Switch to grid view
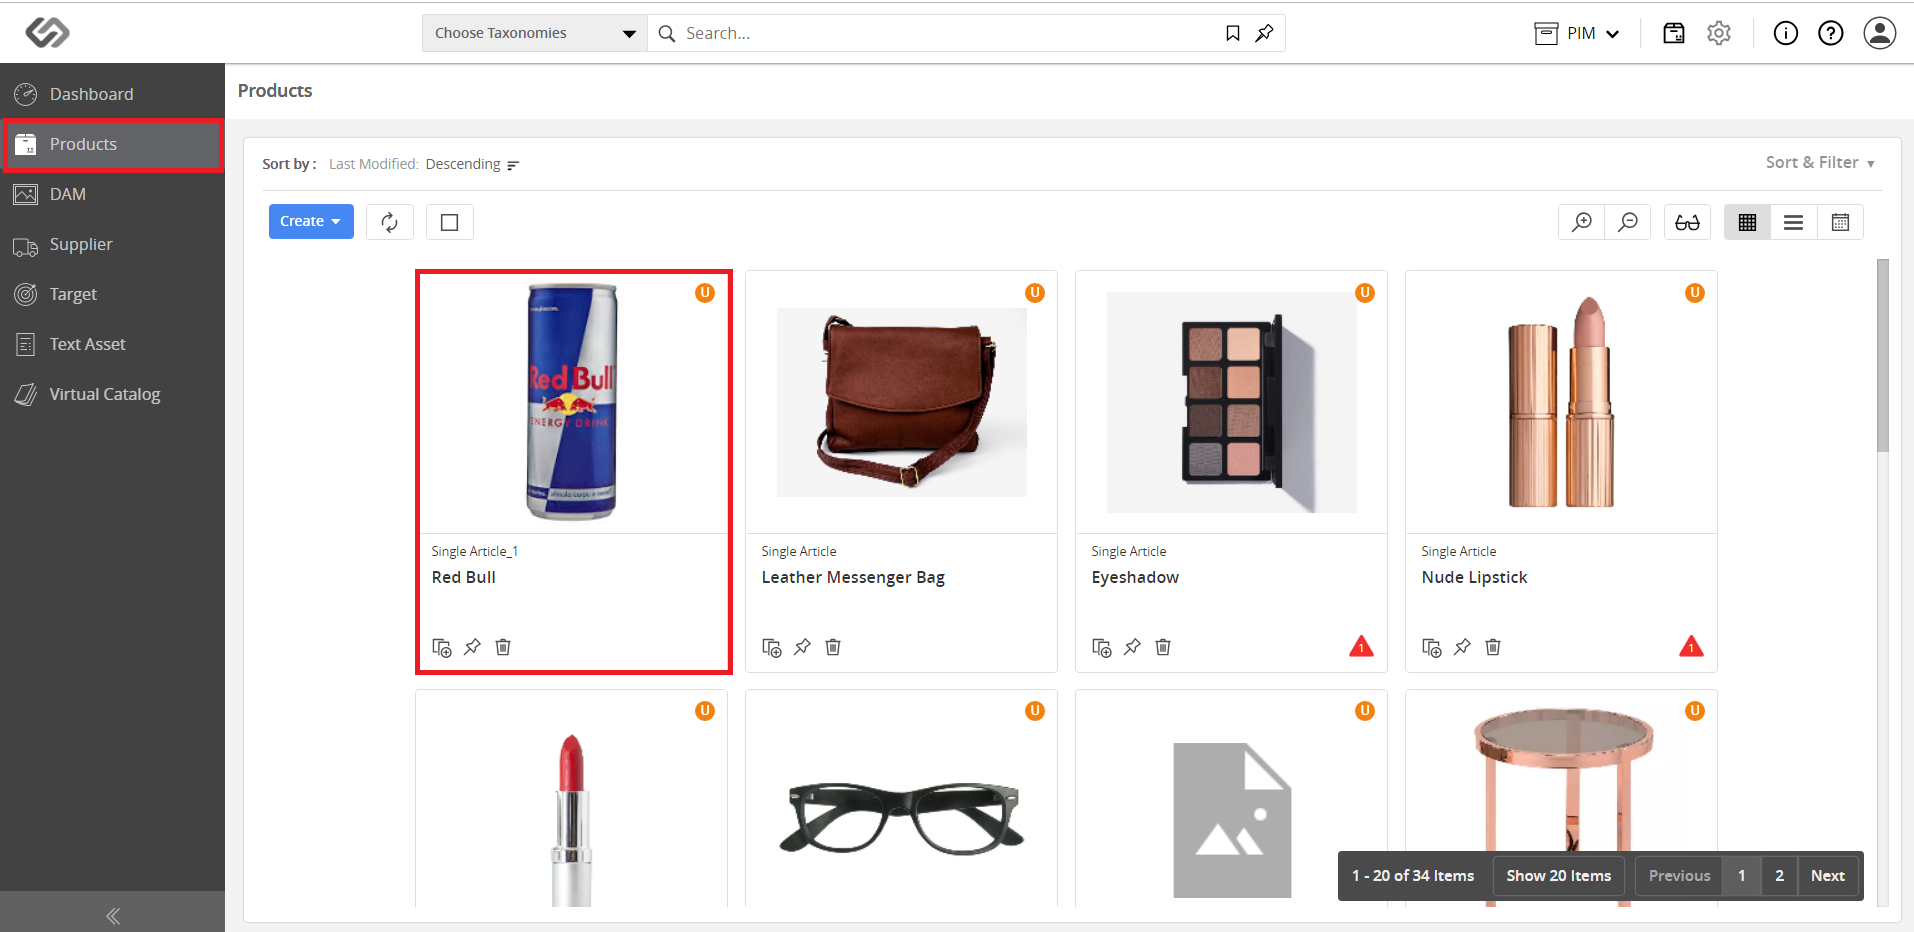This screenshot has height=932, width=1914. click(1747, 222)
